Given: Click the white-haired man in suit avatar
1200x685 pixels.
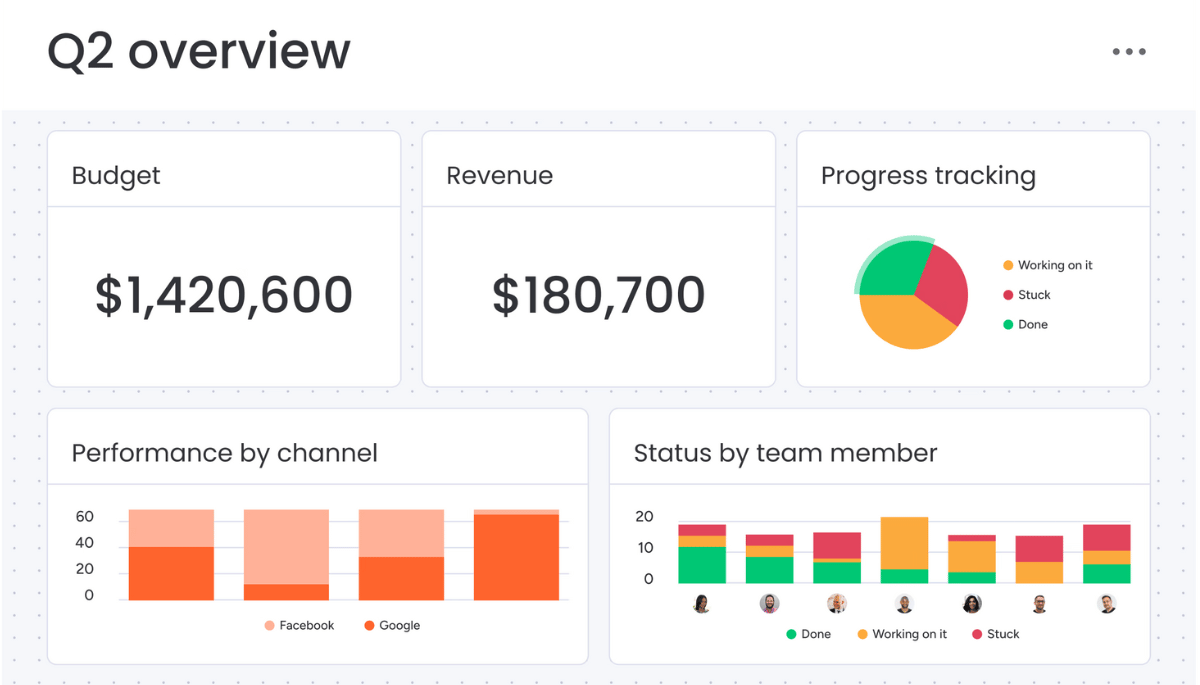Looking at the screenshot, I should (x=837, y=604).
